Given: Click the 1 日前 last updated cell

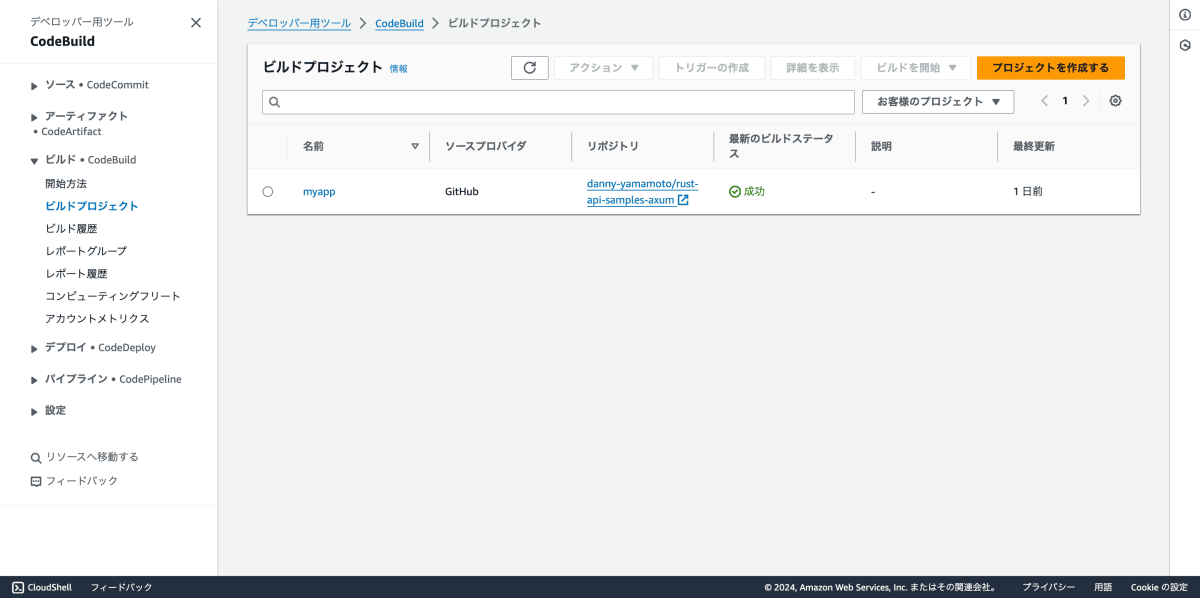Looking at the screenshot, I should point(1028,191).
